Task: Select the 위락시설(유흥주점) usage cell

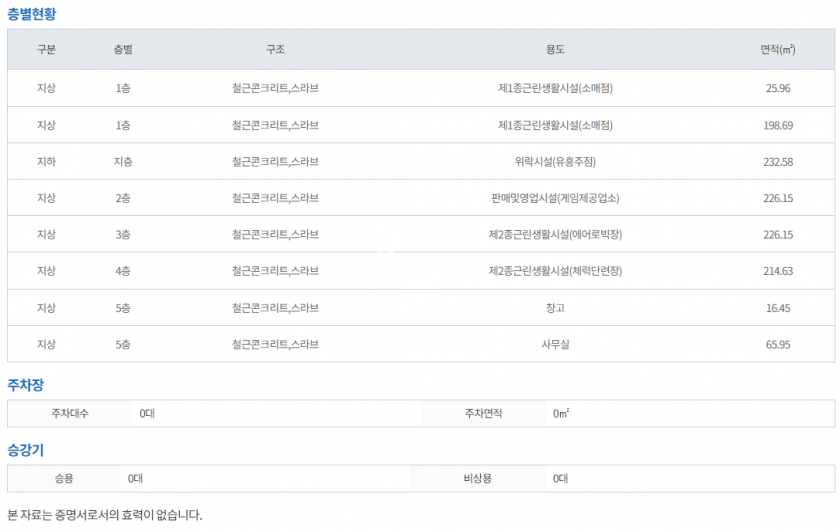Action: pos(555,162)
